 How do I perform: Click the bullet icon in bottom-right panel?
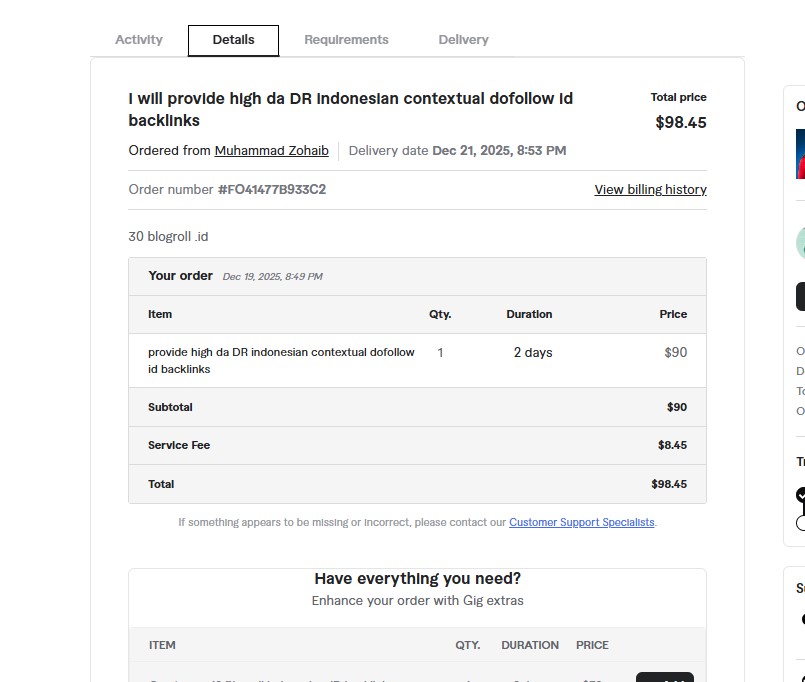pos(802,619)
